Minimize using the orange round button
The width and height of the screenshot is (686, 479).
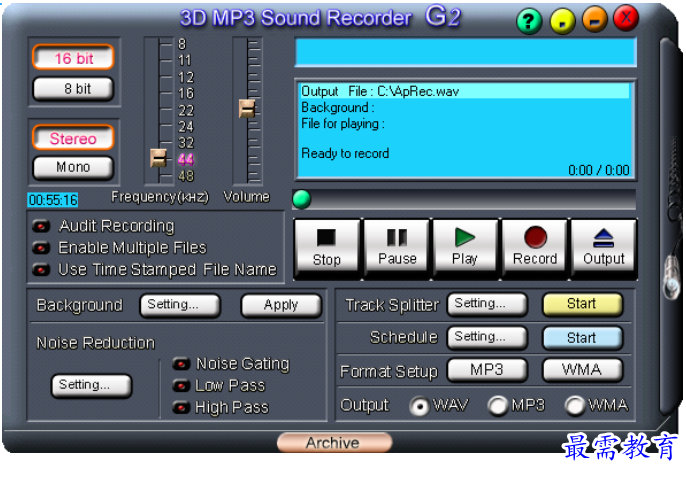point(595,20)
